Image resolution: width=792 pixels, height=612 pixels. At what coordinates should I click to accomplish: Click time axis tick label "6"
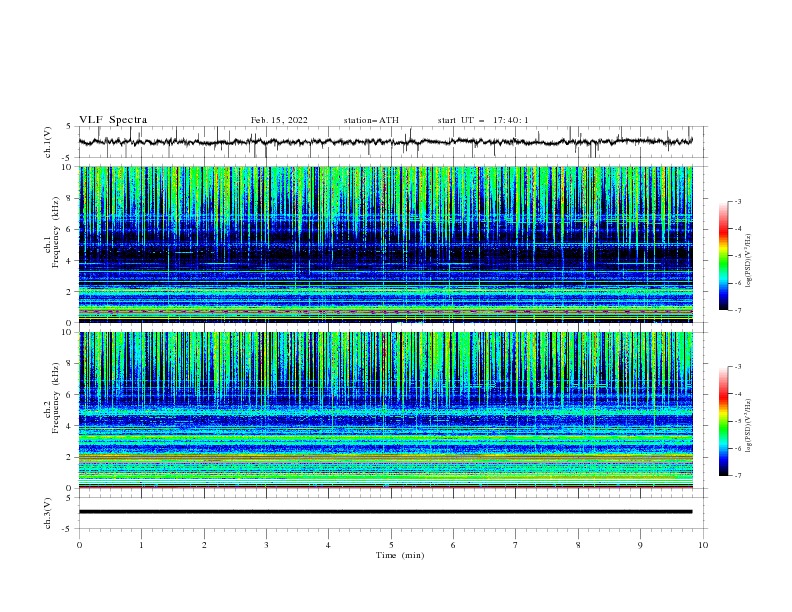[x=453, y=545]
